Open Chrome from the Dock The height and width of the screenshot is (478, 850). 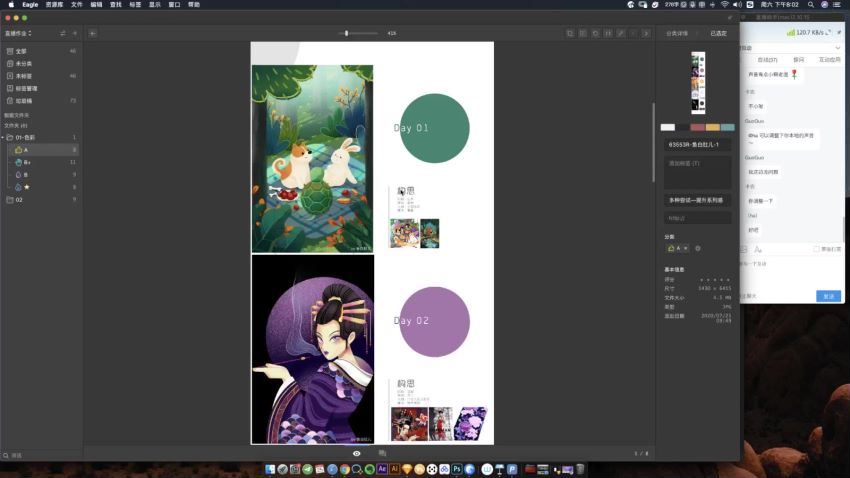coord(344,469)
